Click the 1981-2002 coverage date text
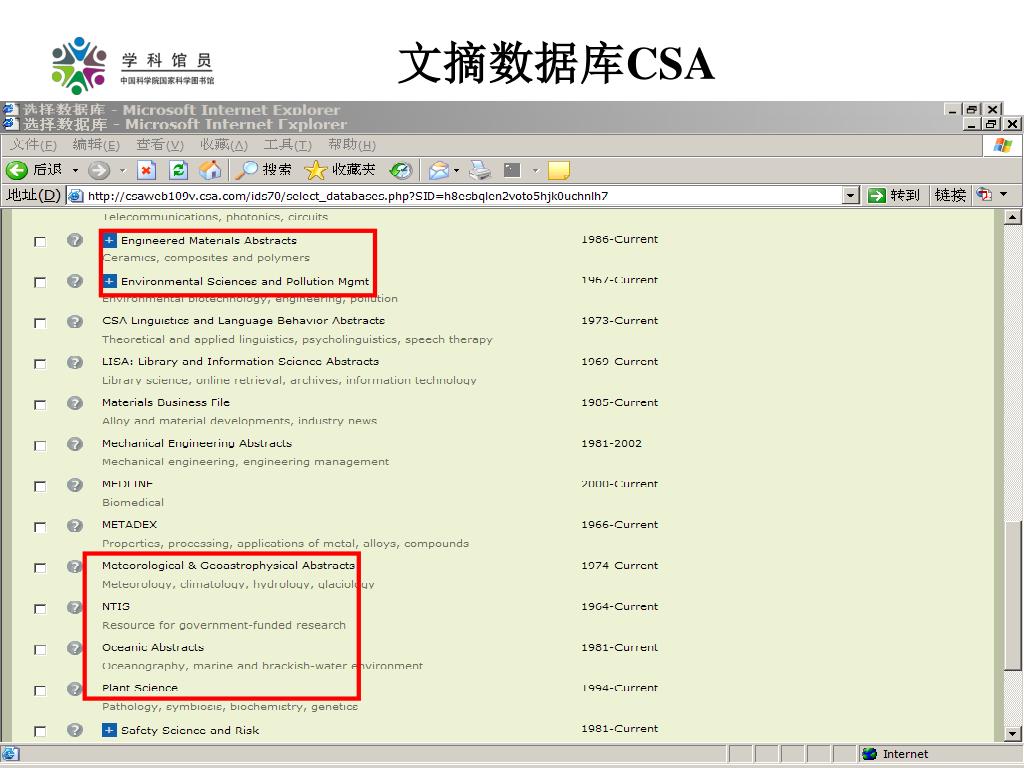The width and height of the screenshot is (1024, 768). pyautogui.click(x=611, y=443)
